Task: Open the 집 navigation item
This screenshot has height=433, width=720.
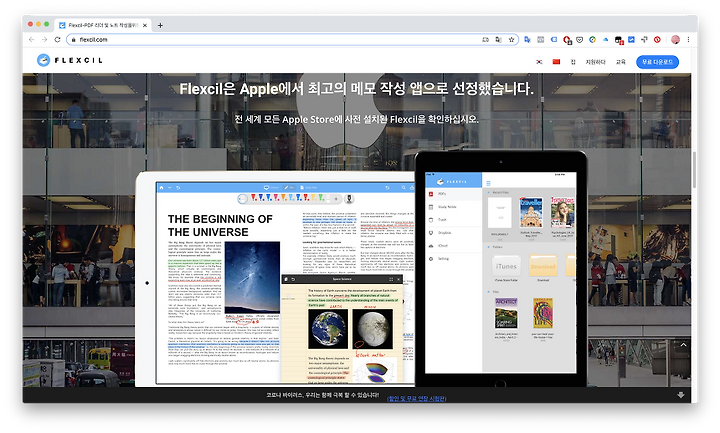Action: pos(573,62)
